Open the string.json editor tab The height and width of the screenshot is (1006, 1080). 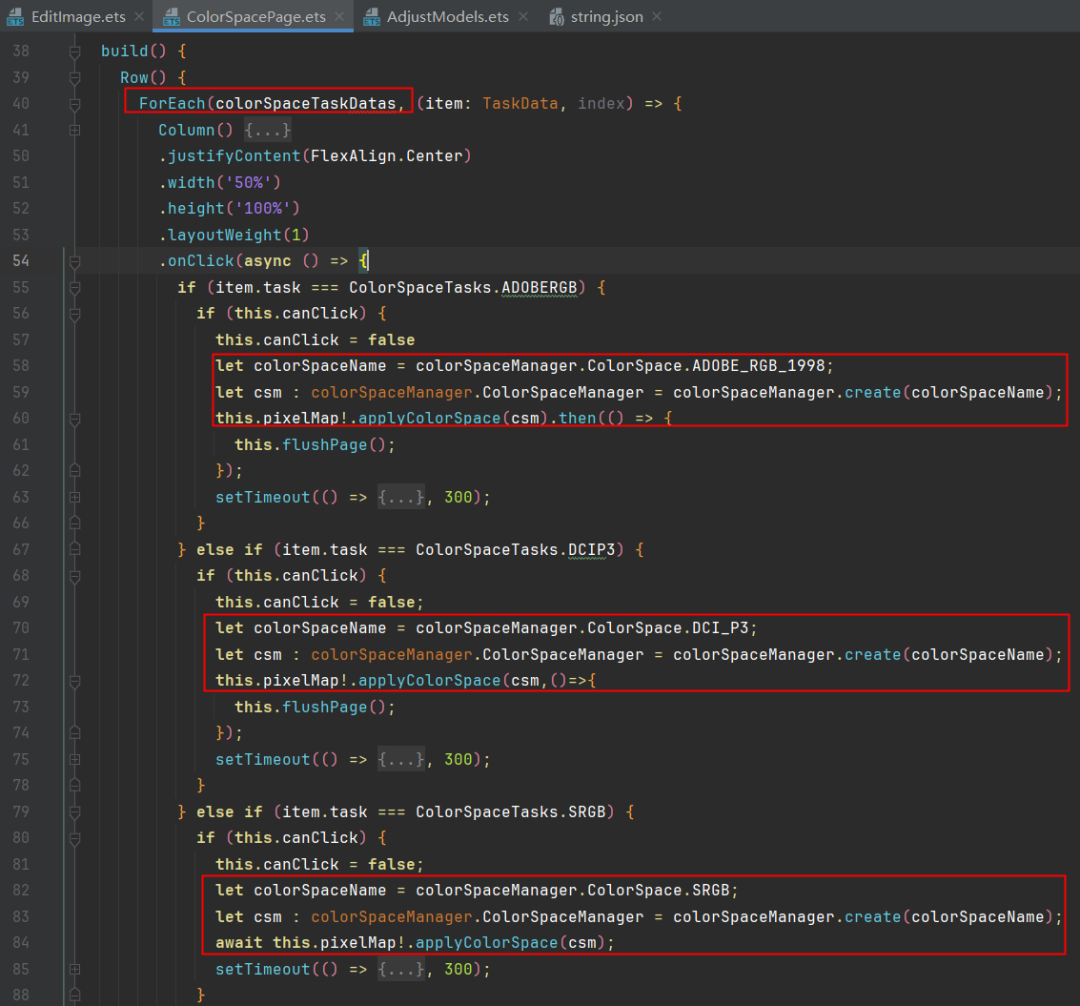(606, 17)
